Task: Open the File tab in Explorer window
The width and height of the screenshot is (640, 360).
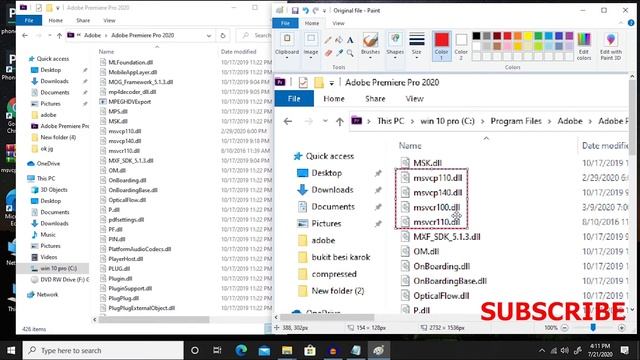Action: click(x=29, y=20)
